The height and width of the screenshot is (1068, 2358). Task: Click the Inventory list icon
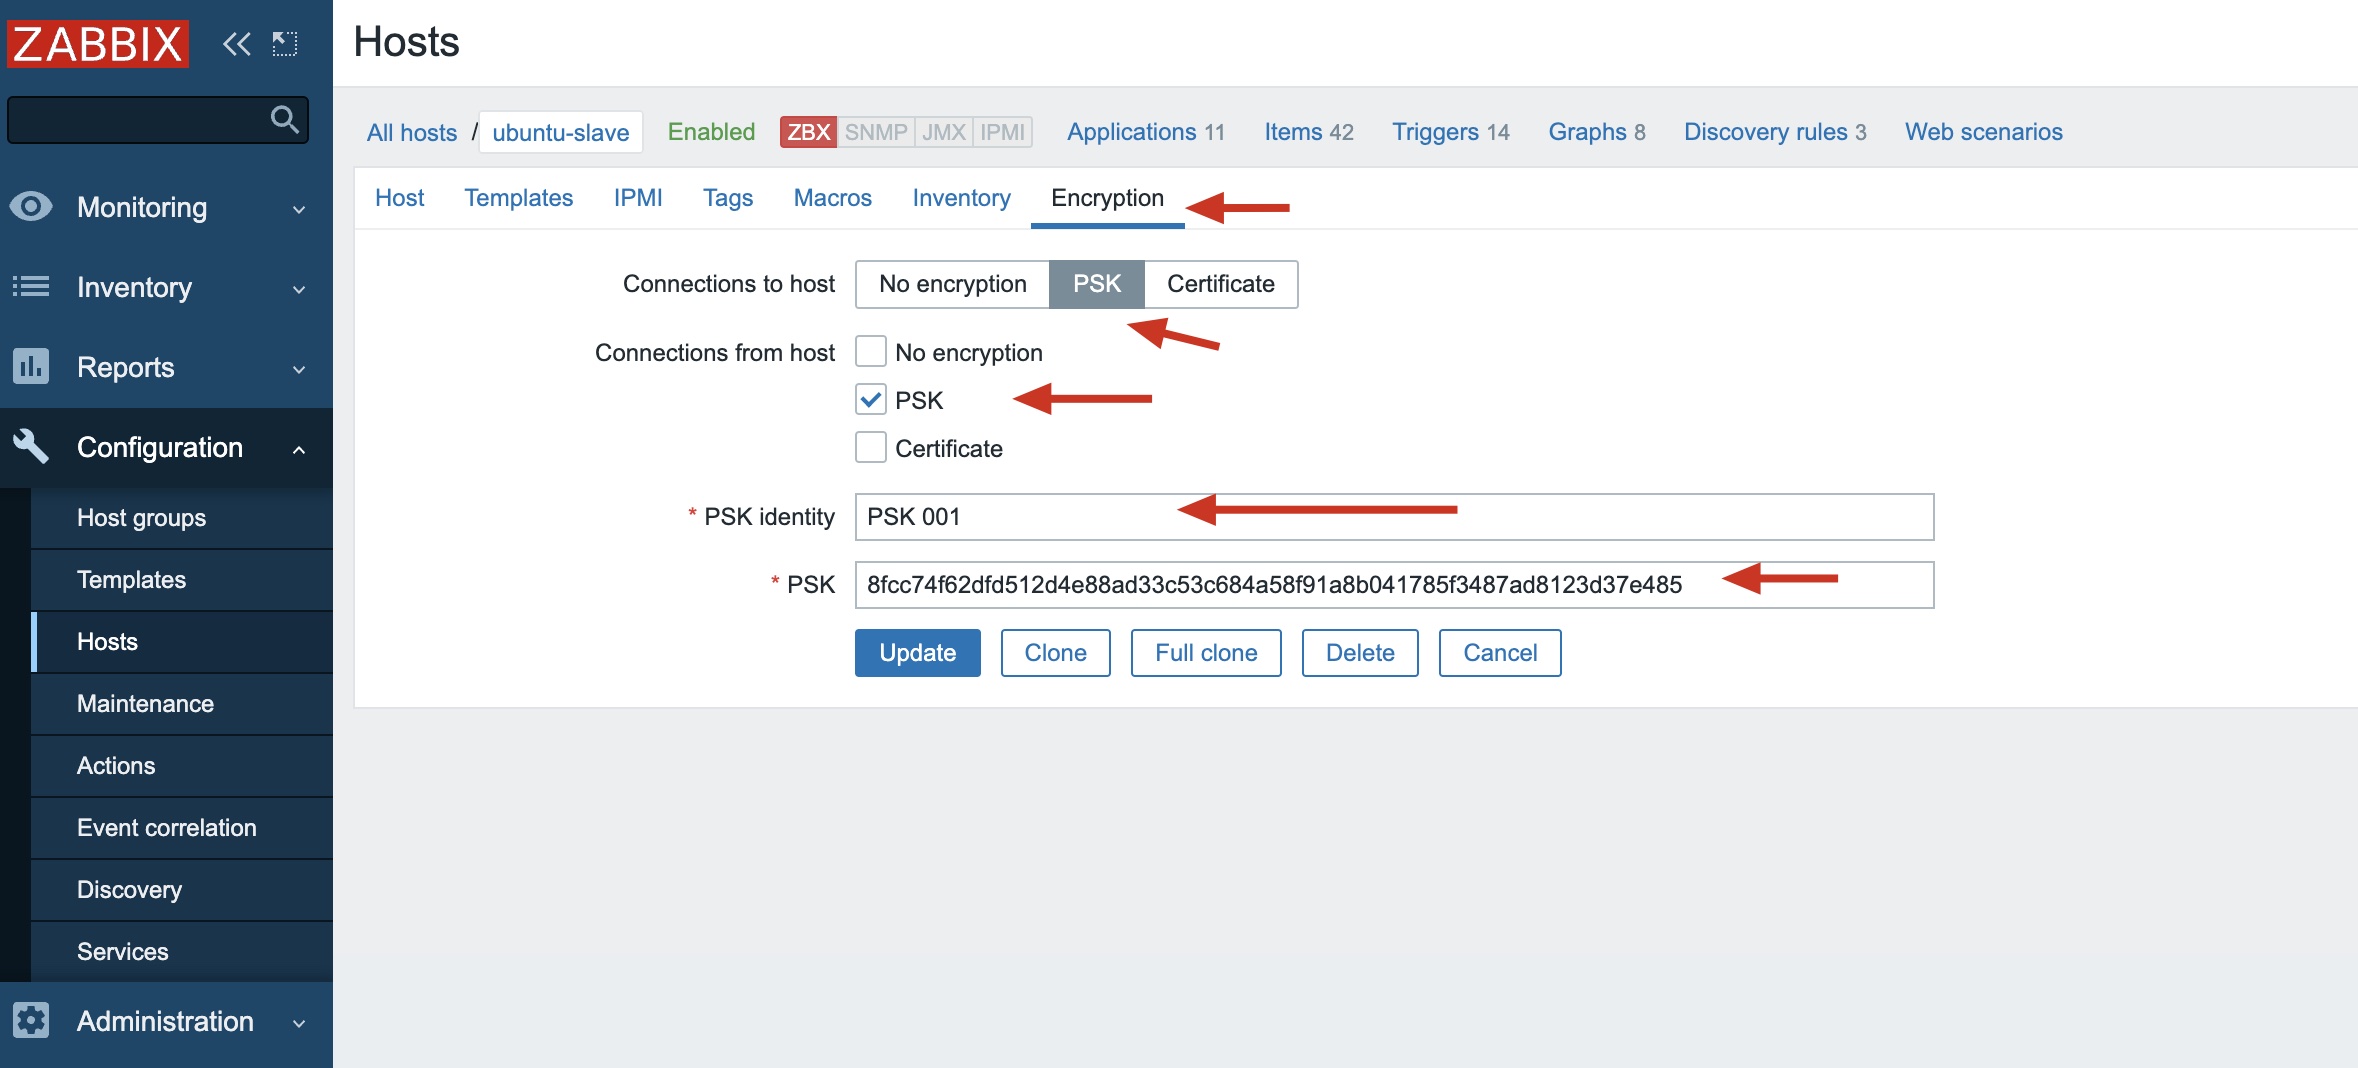coord(31,287)
